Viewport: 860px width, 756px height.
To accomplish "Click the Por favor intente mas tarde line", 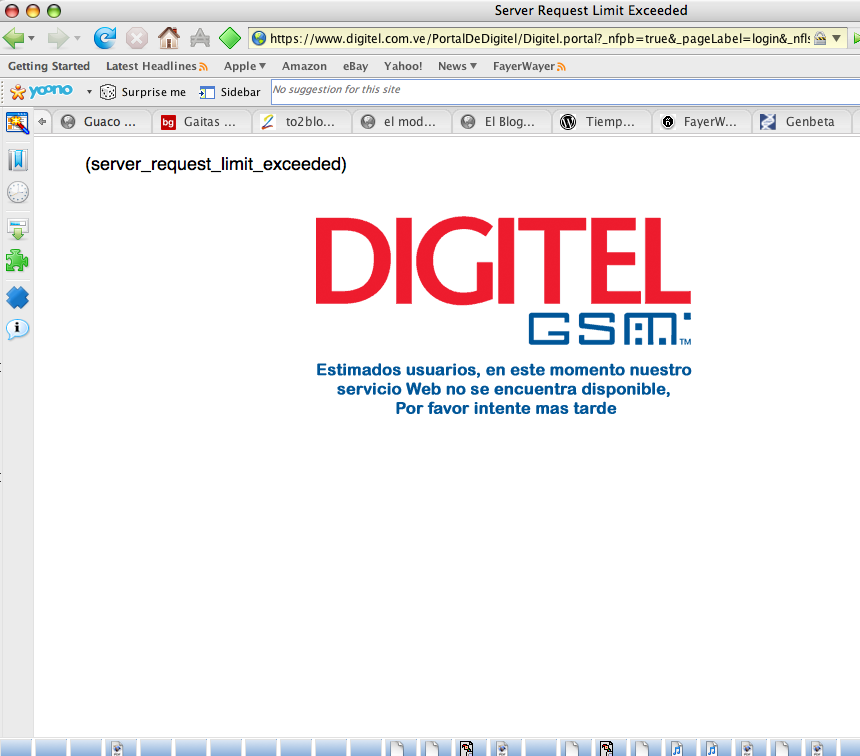I will click(506, 409).
